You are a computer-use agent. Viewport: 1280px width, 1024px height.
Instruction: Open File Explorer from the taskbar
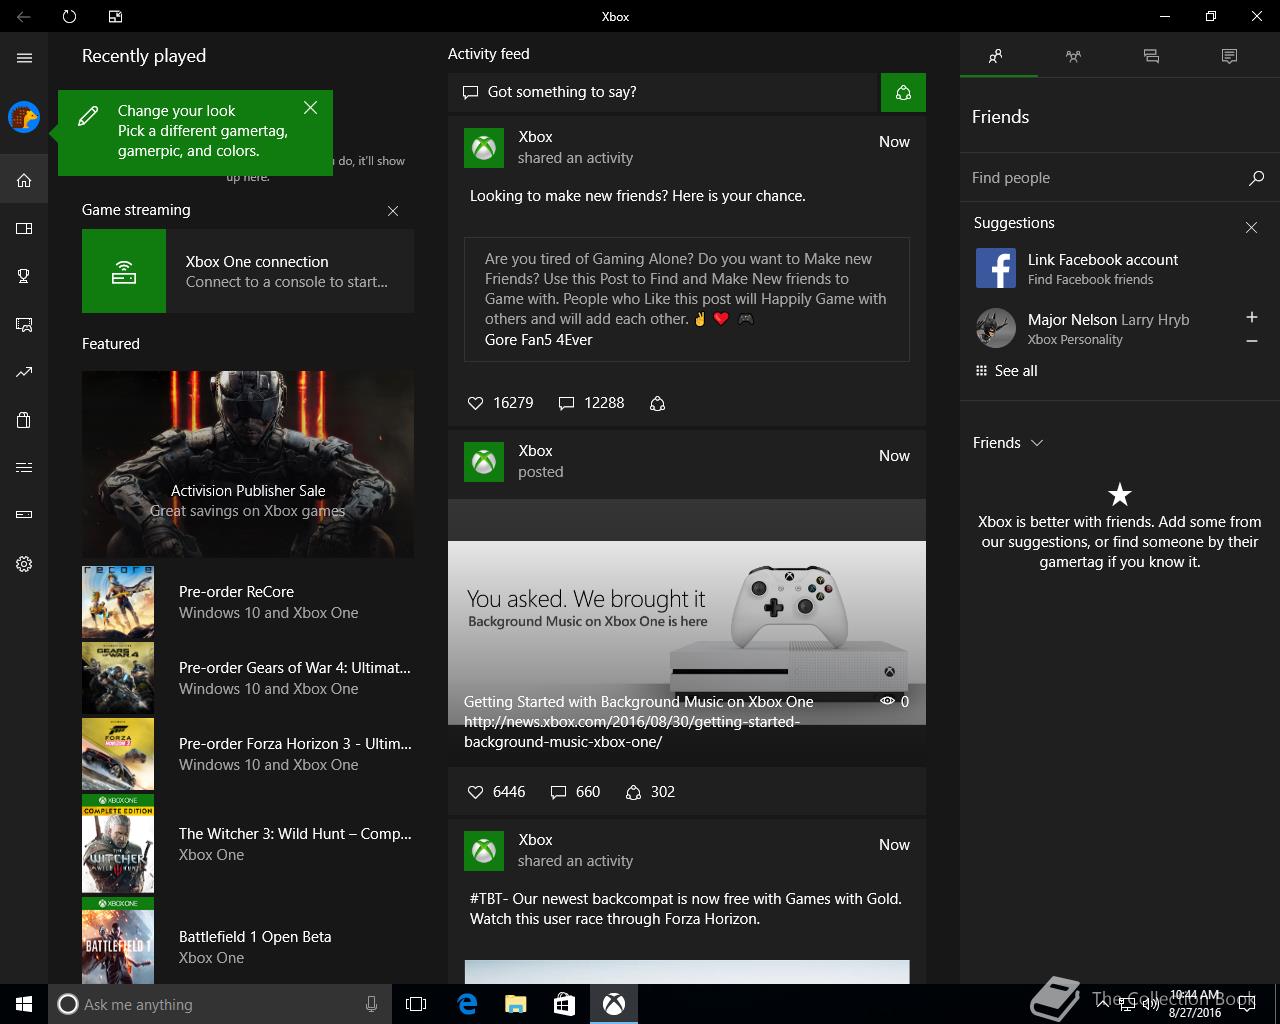coord(515,1004)
